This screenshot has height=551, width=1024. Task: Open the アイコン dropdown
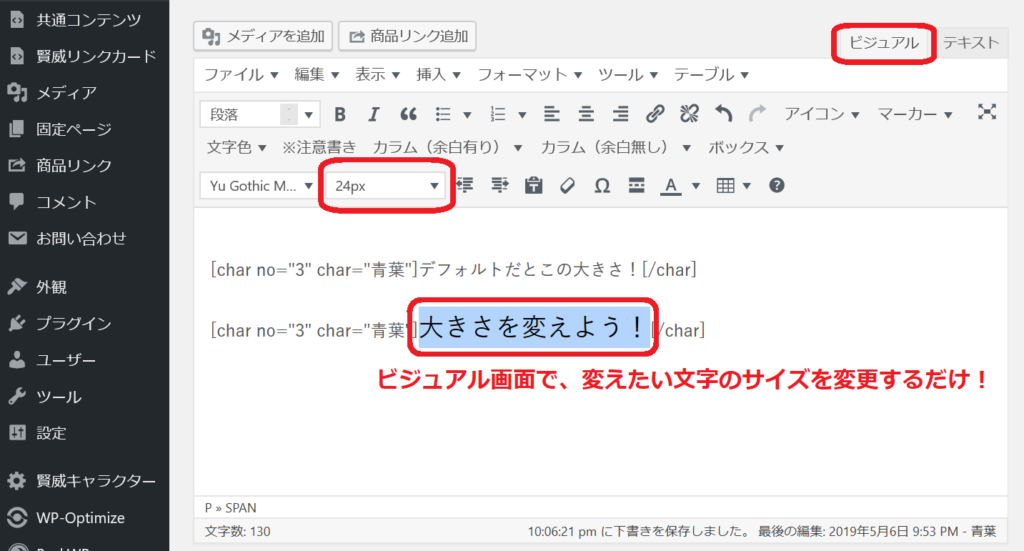tap(822, 114)
